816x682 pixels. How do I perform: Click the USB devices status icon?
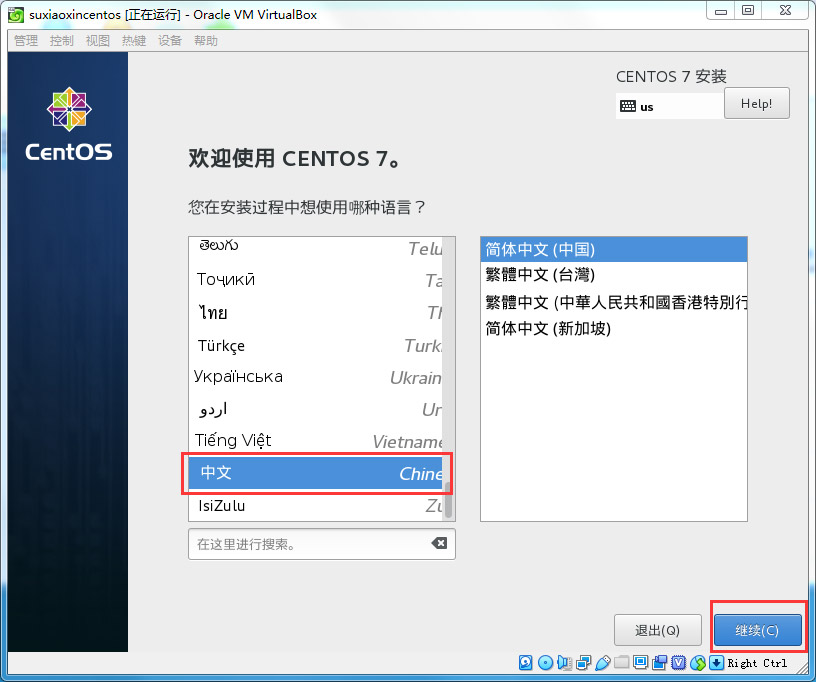click(x=603, y=663)
